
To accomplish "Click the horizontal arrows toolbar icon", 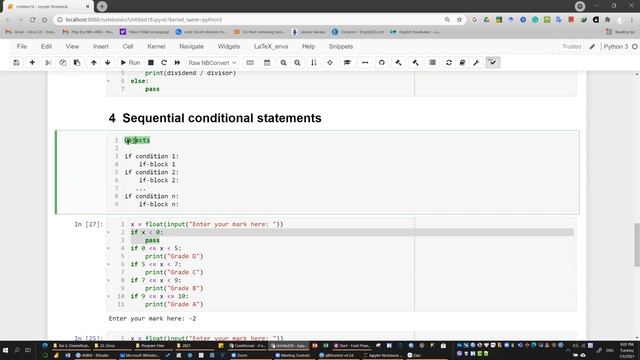I will click(365, 62).
